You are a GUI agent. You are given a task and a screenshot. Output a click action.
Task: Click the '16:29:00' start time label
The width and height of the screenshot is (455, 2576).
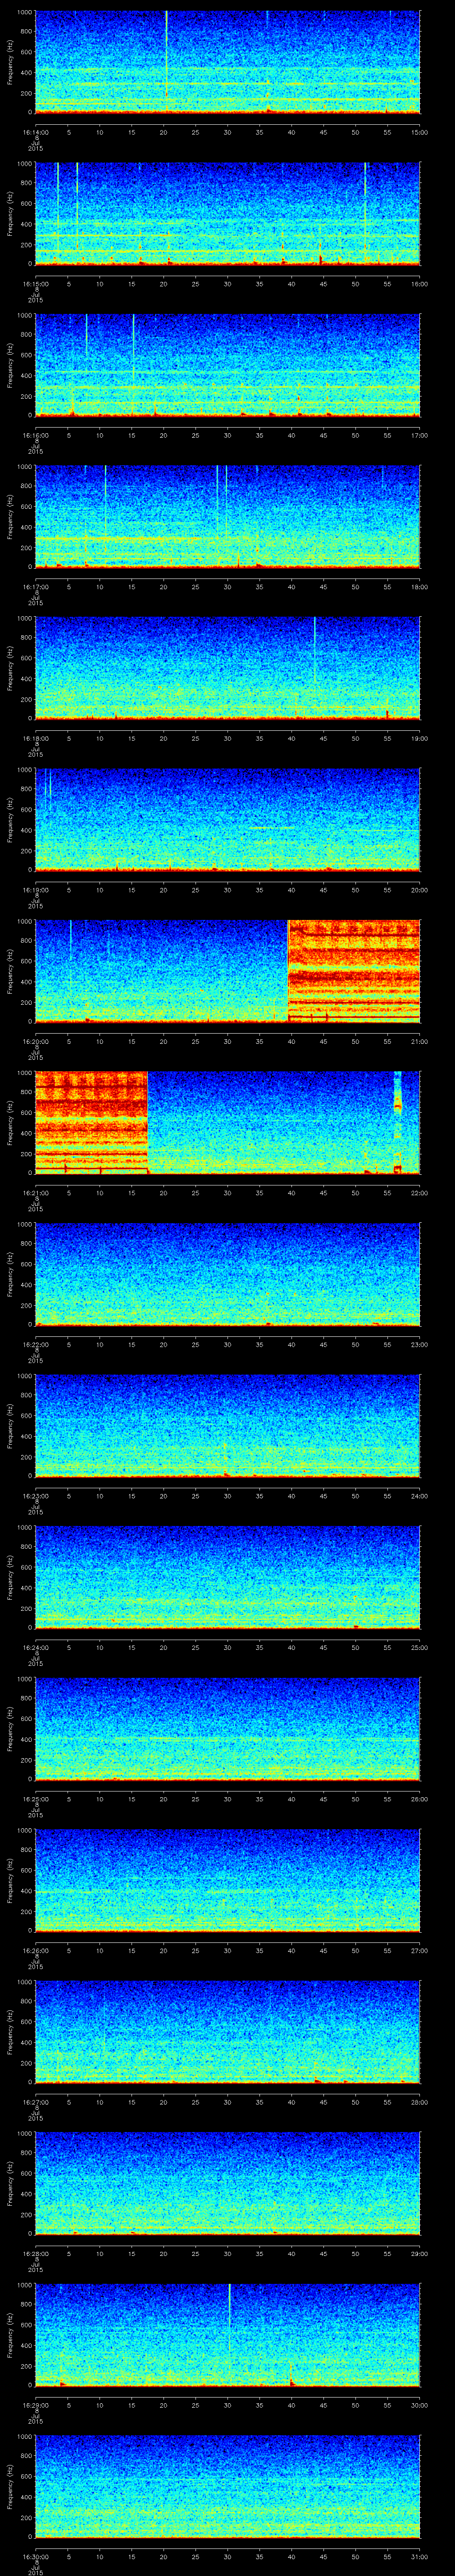click(x=35, y=2404)
